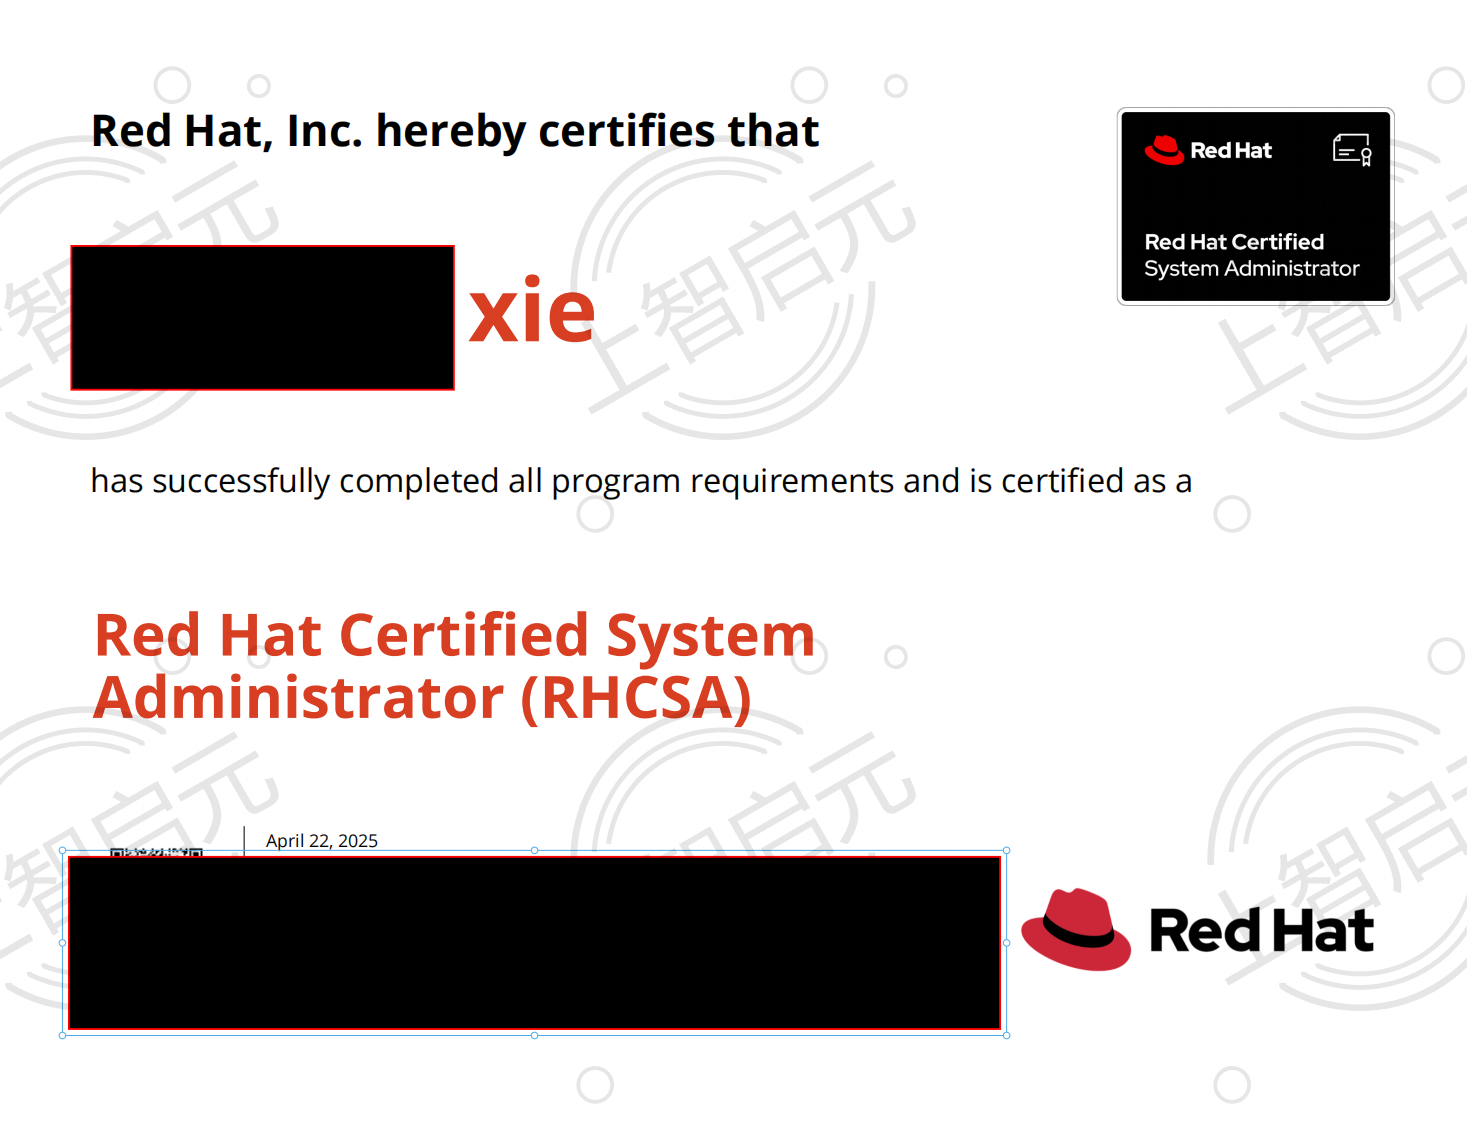Select the date "April 22, 2025"
Viewport: 1467px width, 1133px height.
click(322, 841)
